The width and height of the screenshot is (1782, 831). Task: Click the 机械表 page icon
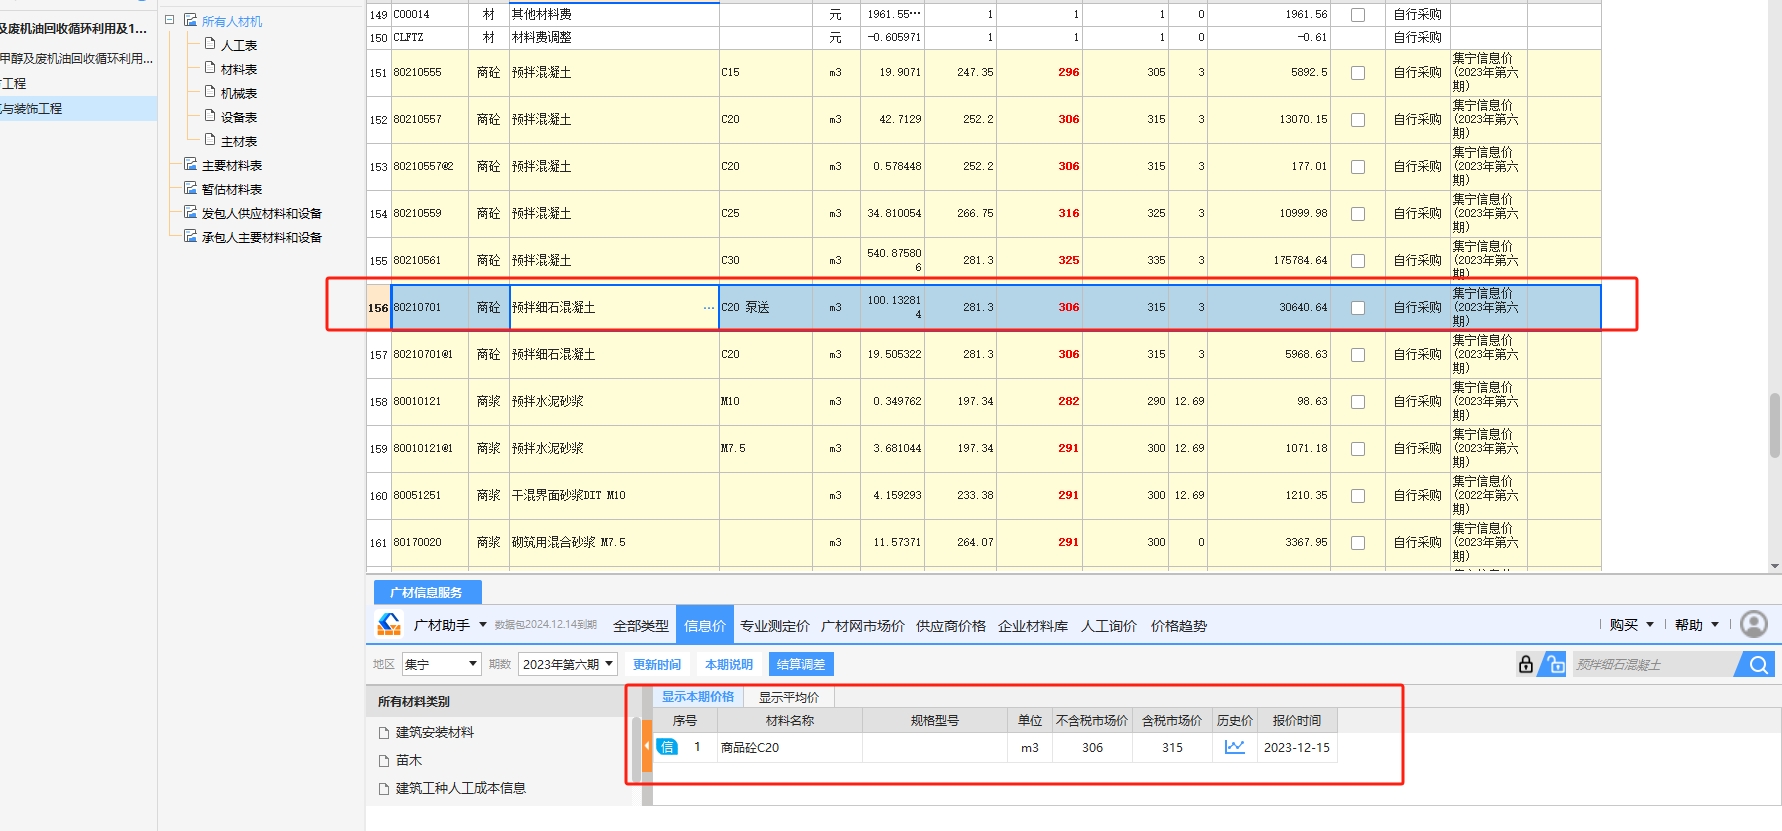coord(210,92)
